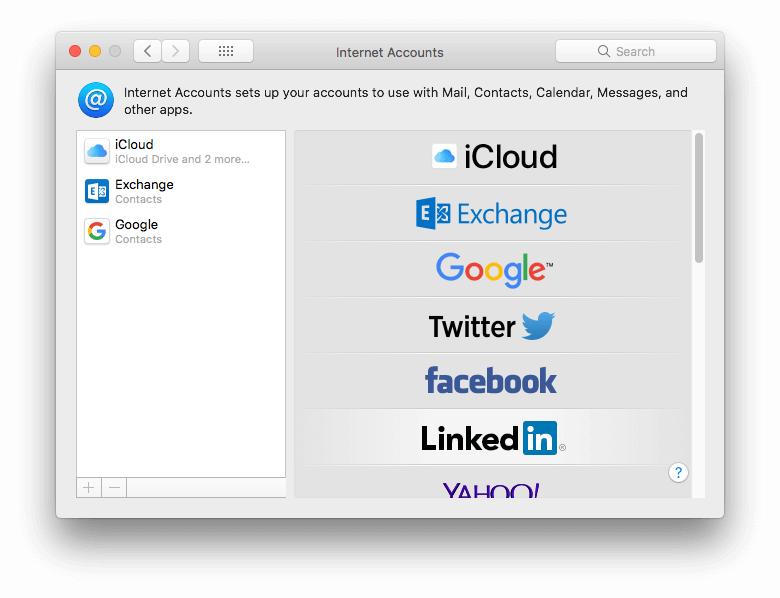This screenshot has width=780, height=598.
Task: Choose Twitter as the account type
Action: click(x=493, y=325)
